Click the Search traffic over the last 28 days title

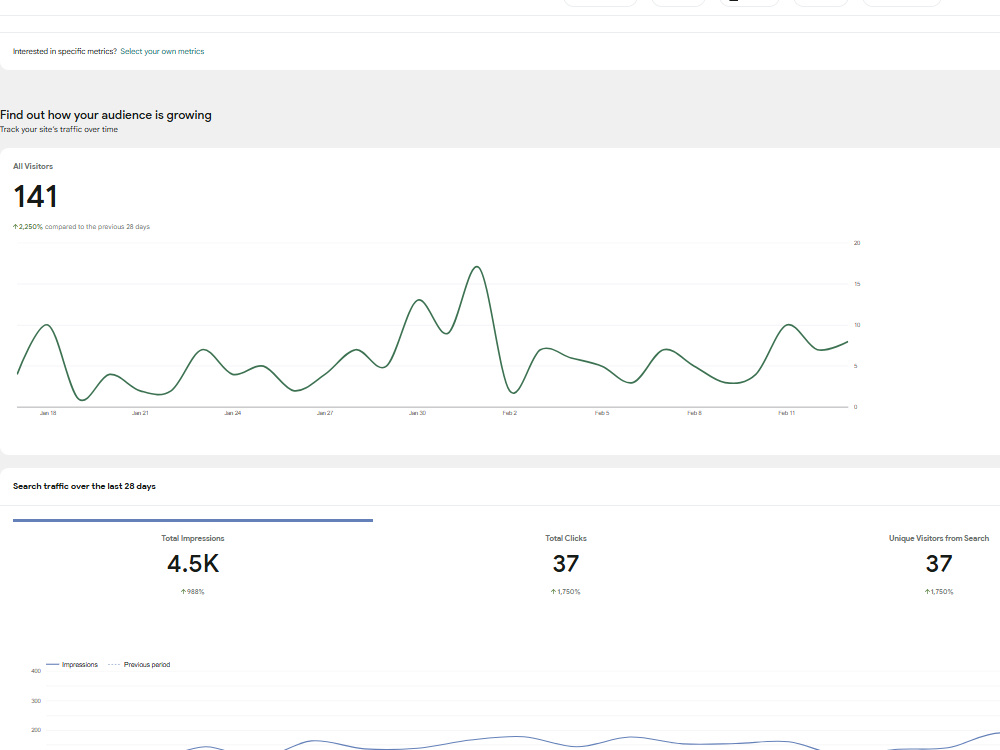click(84, 487)
